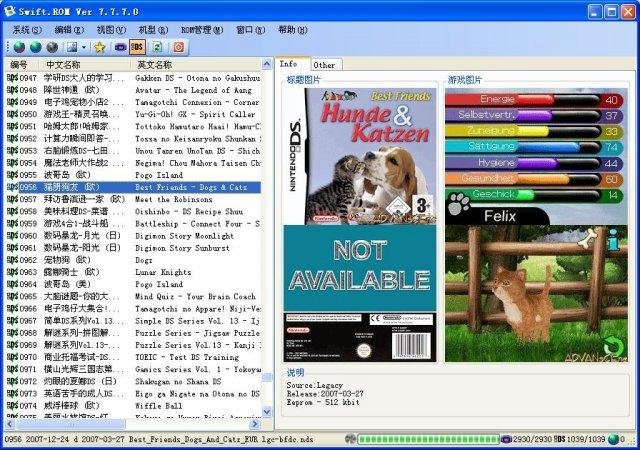Select row 0967 Simple DS Series Vol. 13
The image size is (640, 450).
[x=133, y=321]
